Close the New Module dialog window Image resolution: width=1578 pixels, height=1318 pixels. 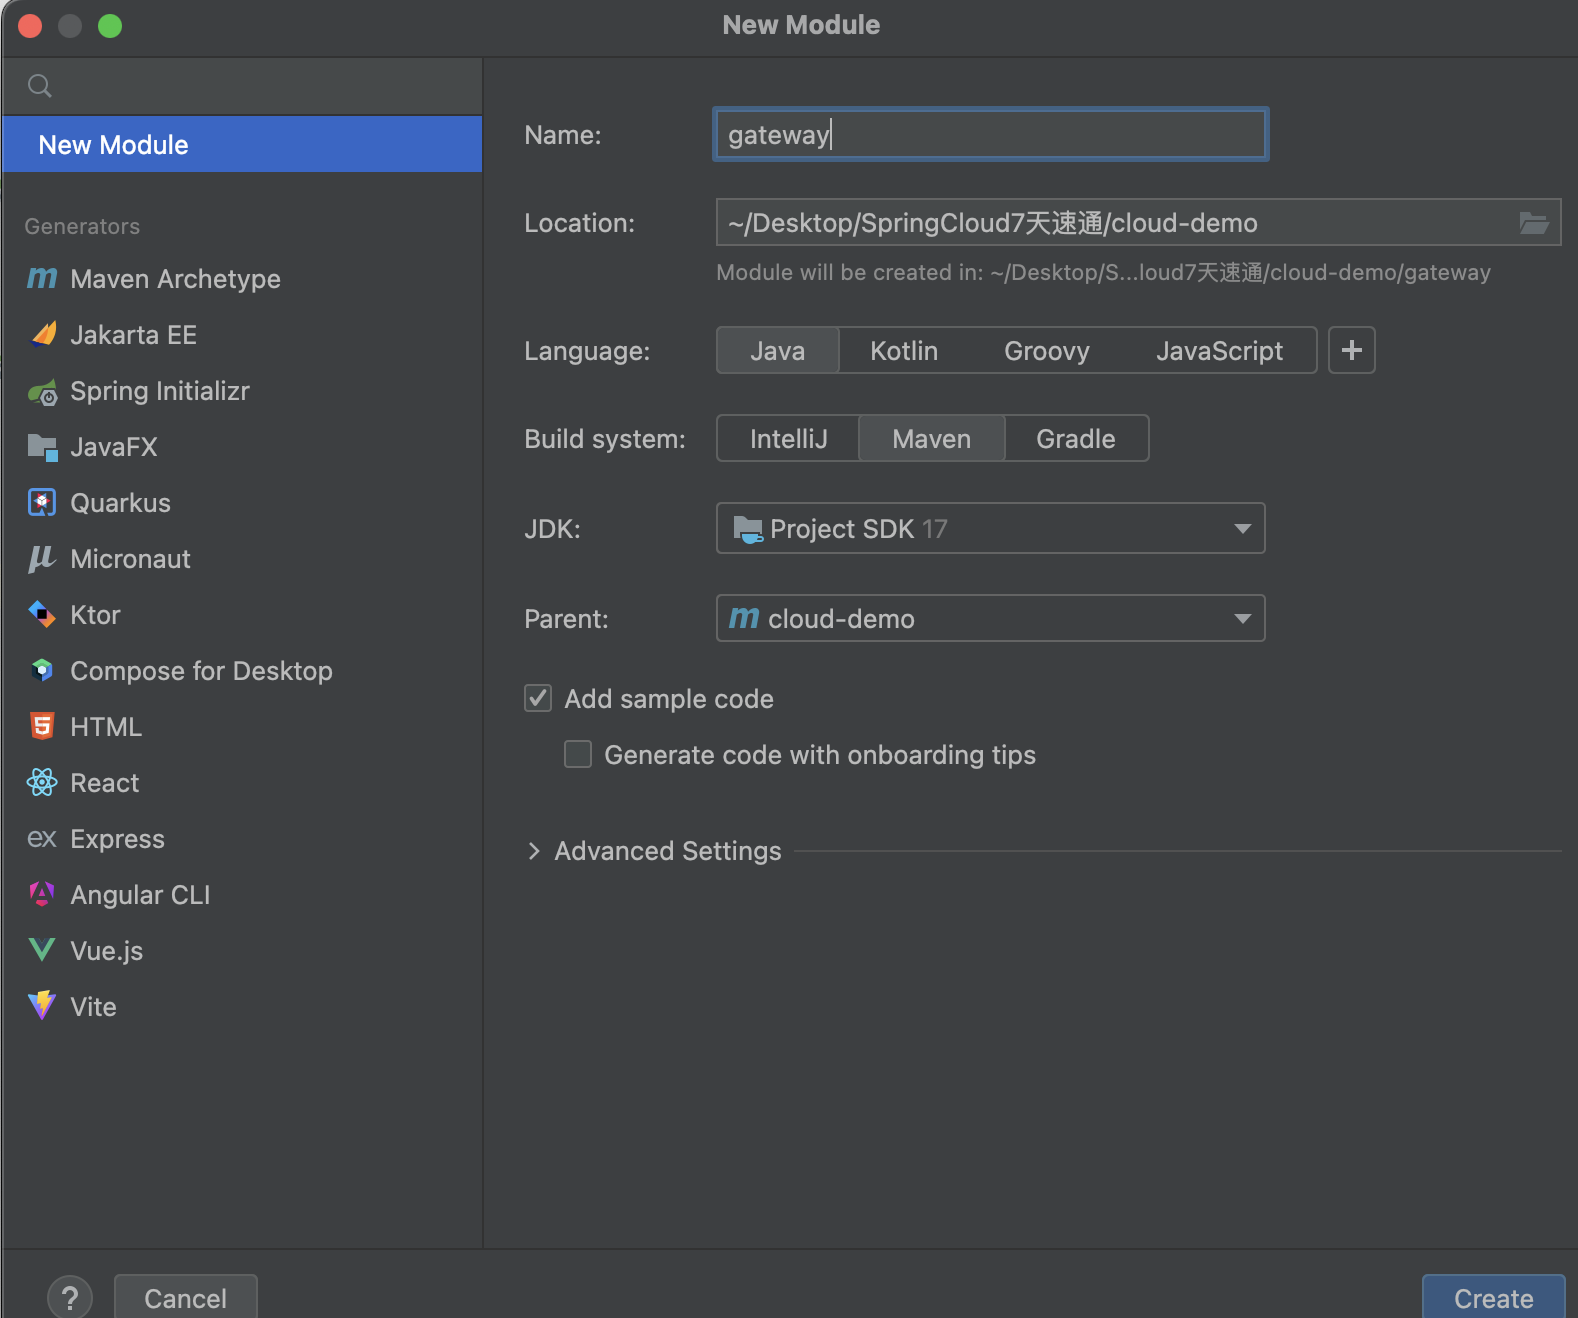30,26
